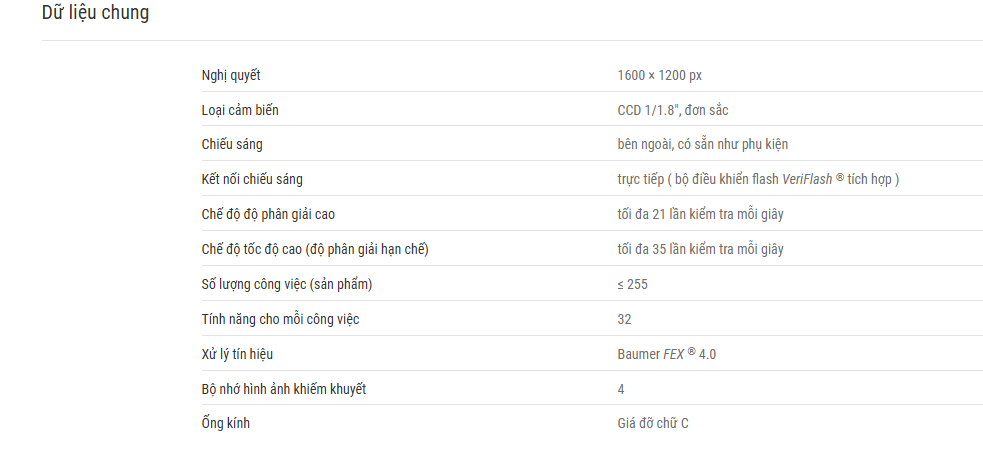This screenshot has height=462, width=983.
Task: Click the 'CCD 1/1.8", đơn sắc' sensor value
Action: tap(673, 110)
